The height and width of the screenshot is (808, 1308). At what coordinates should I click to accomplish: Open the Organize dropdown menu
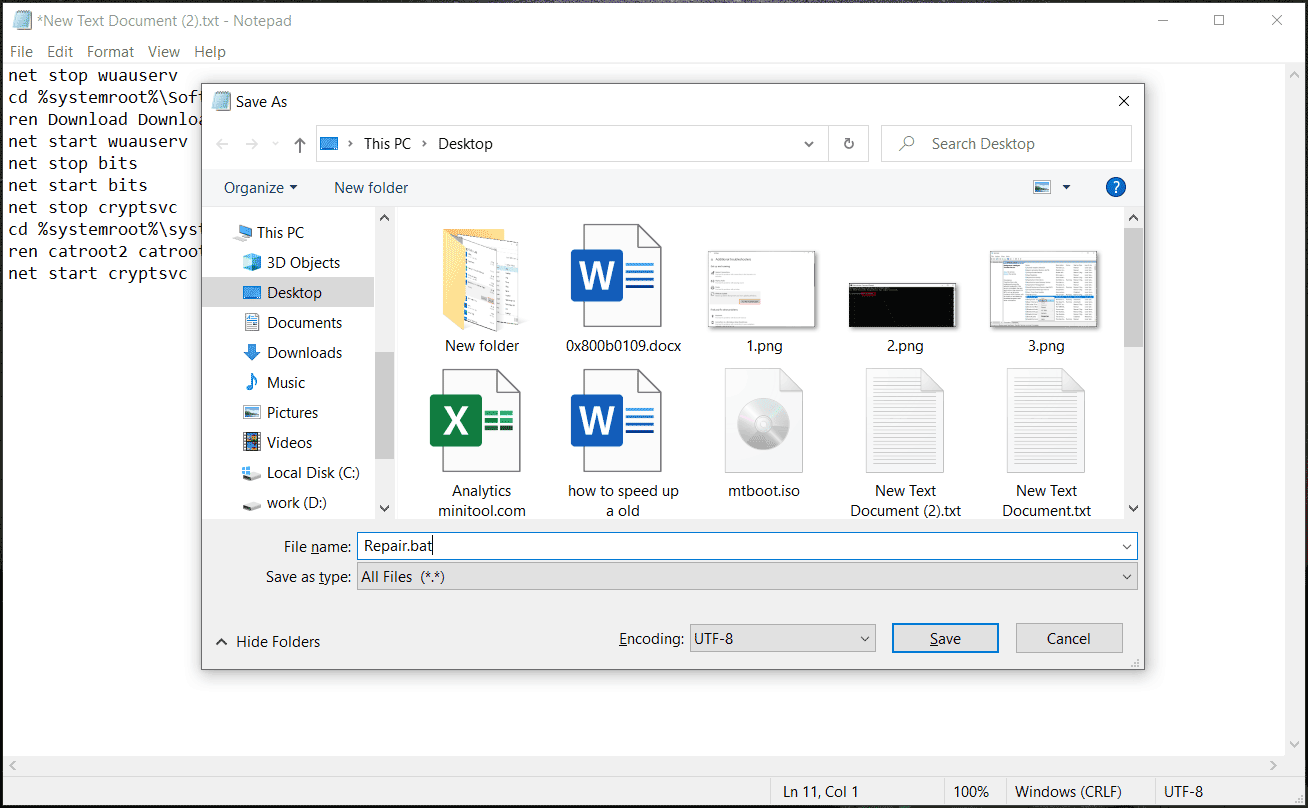[260, 188]
